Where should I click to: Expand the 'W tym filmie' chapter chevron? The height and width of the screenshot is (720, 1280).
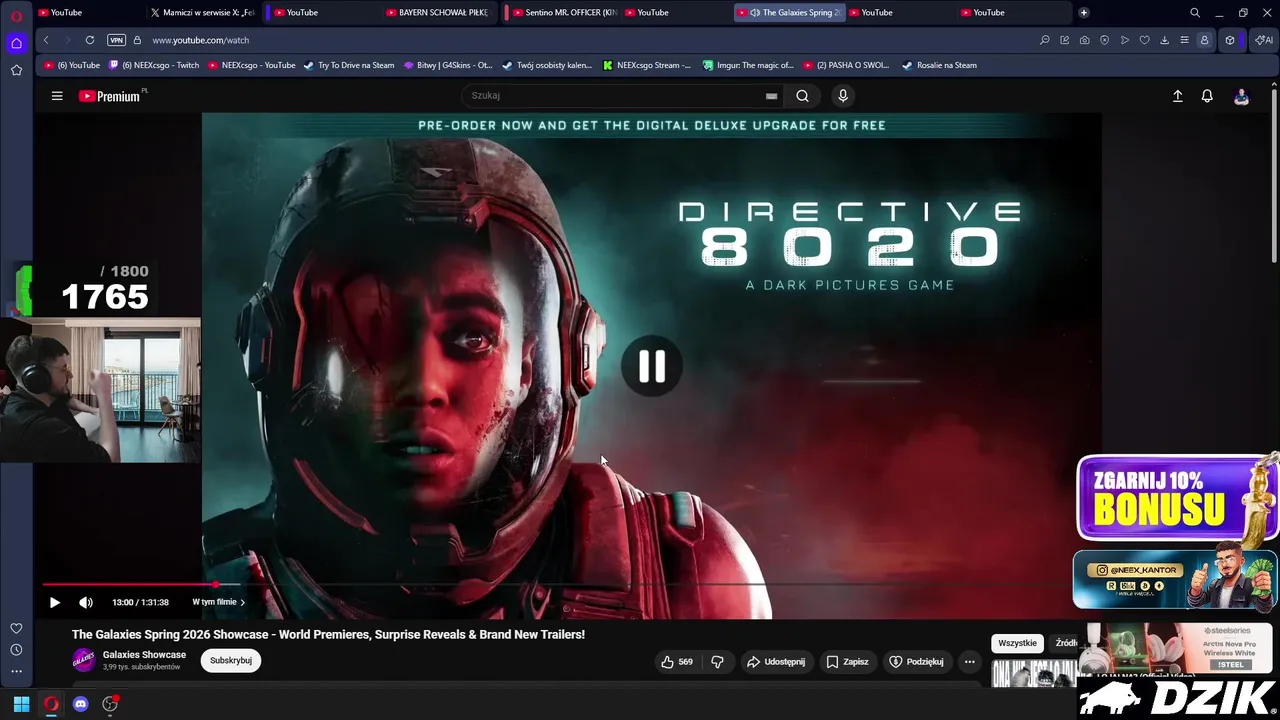tap(242, 602)
